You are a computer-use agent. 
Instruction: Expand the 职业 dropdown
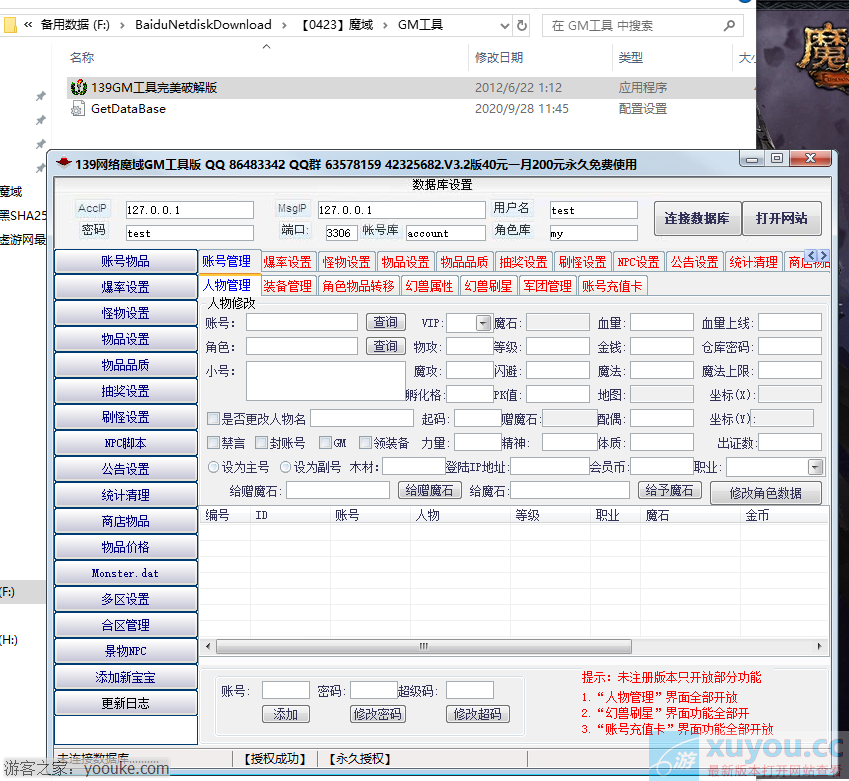tap(815, 467)
